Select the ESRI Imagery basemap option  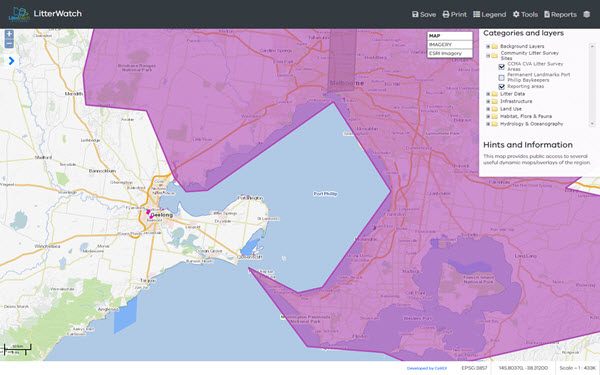450,54
